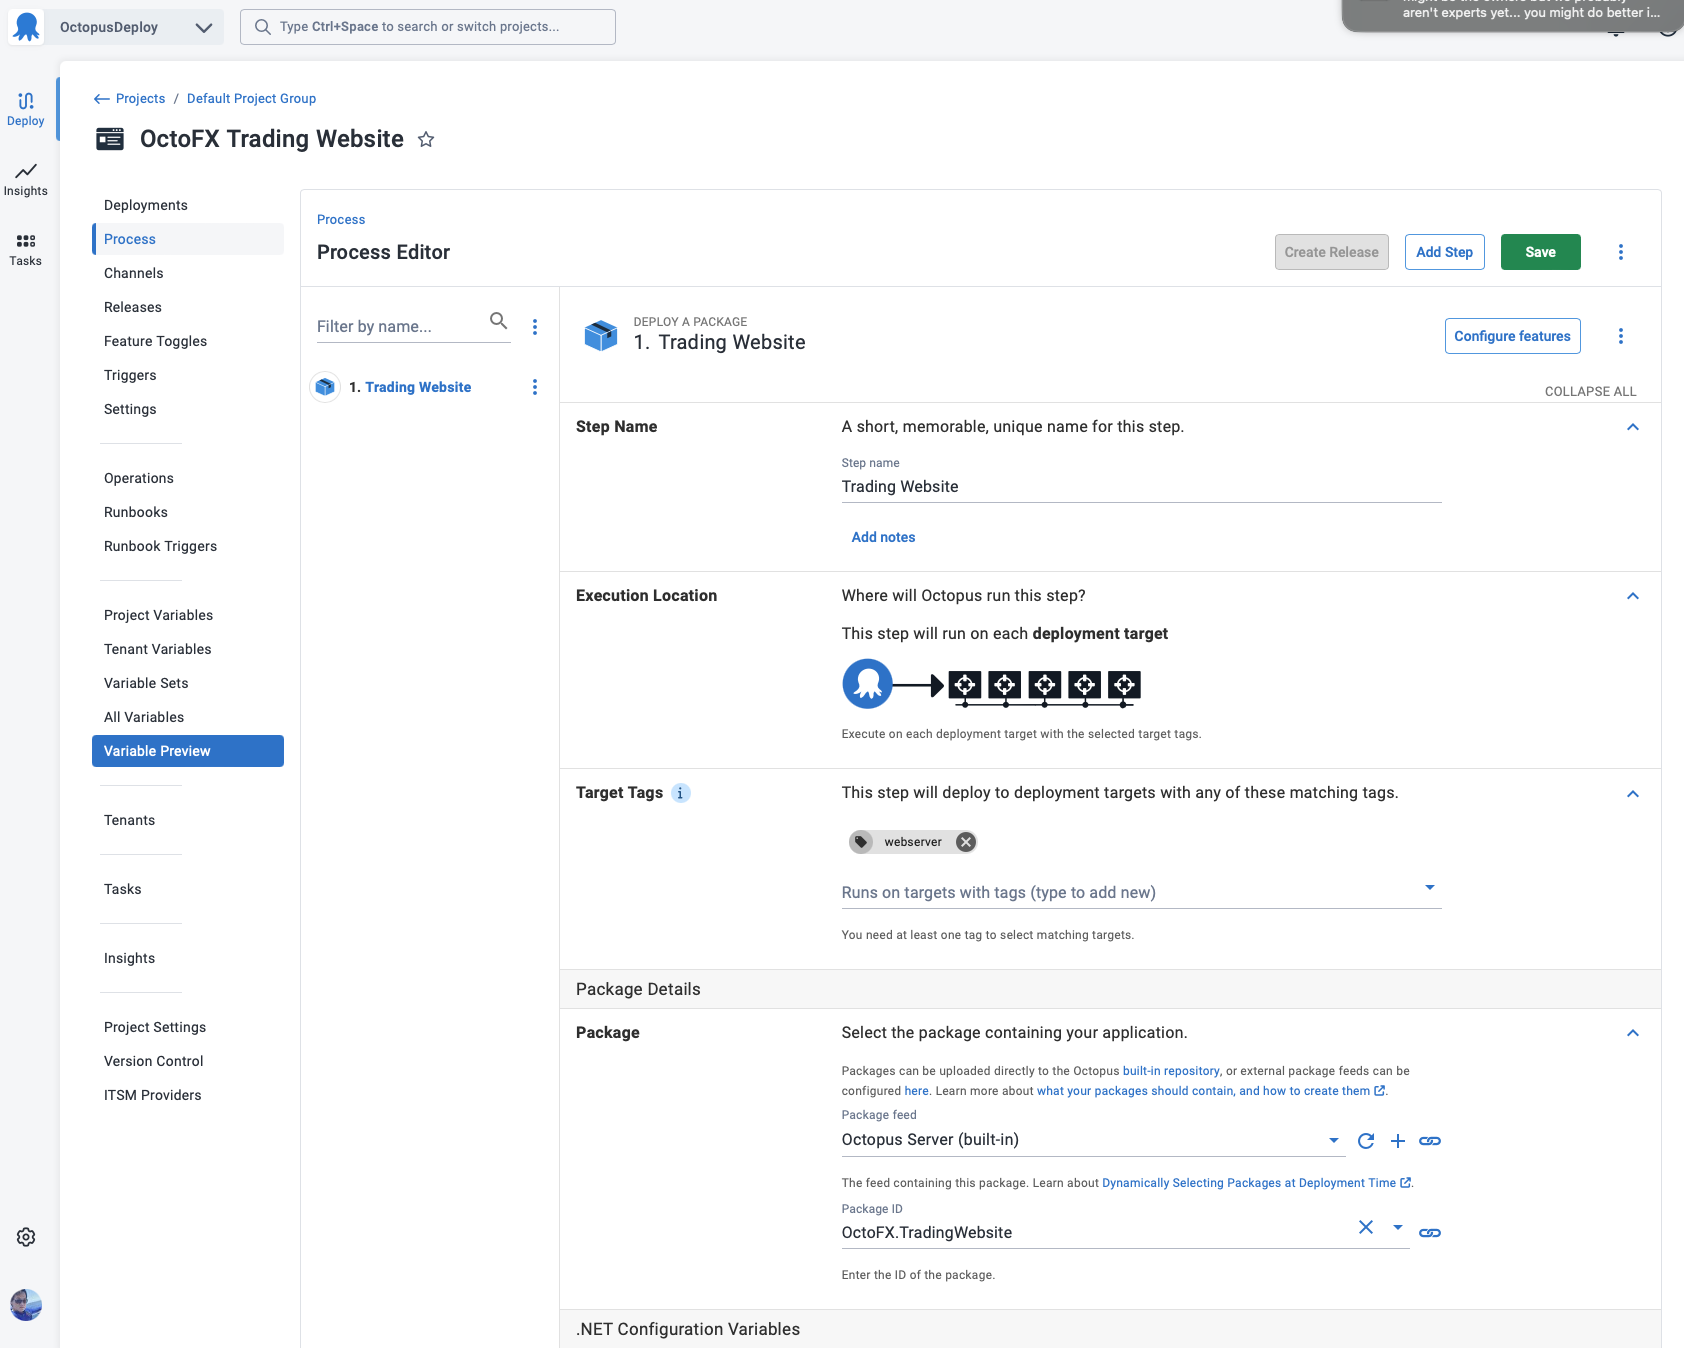
Task: Open the Tasks section in left rail
Action: point(26,250)
